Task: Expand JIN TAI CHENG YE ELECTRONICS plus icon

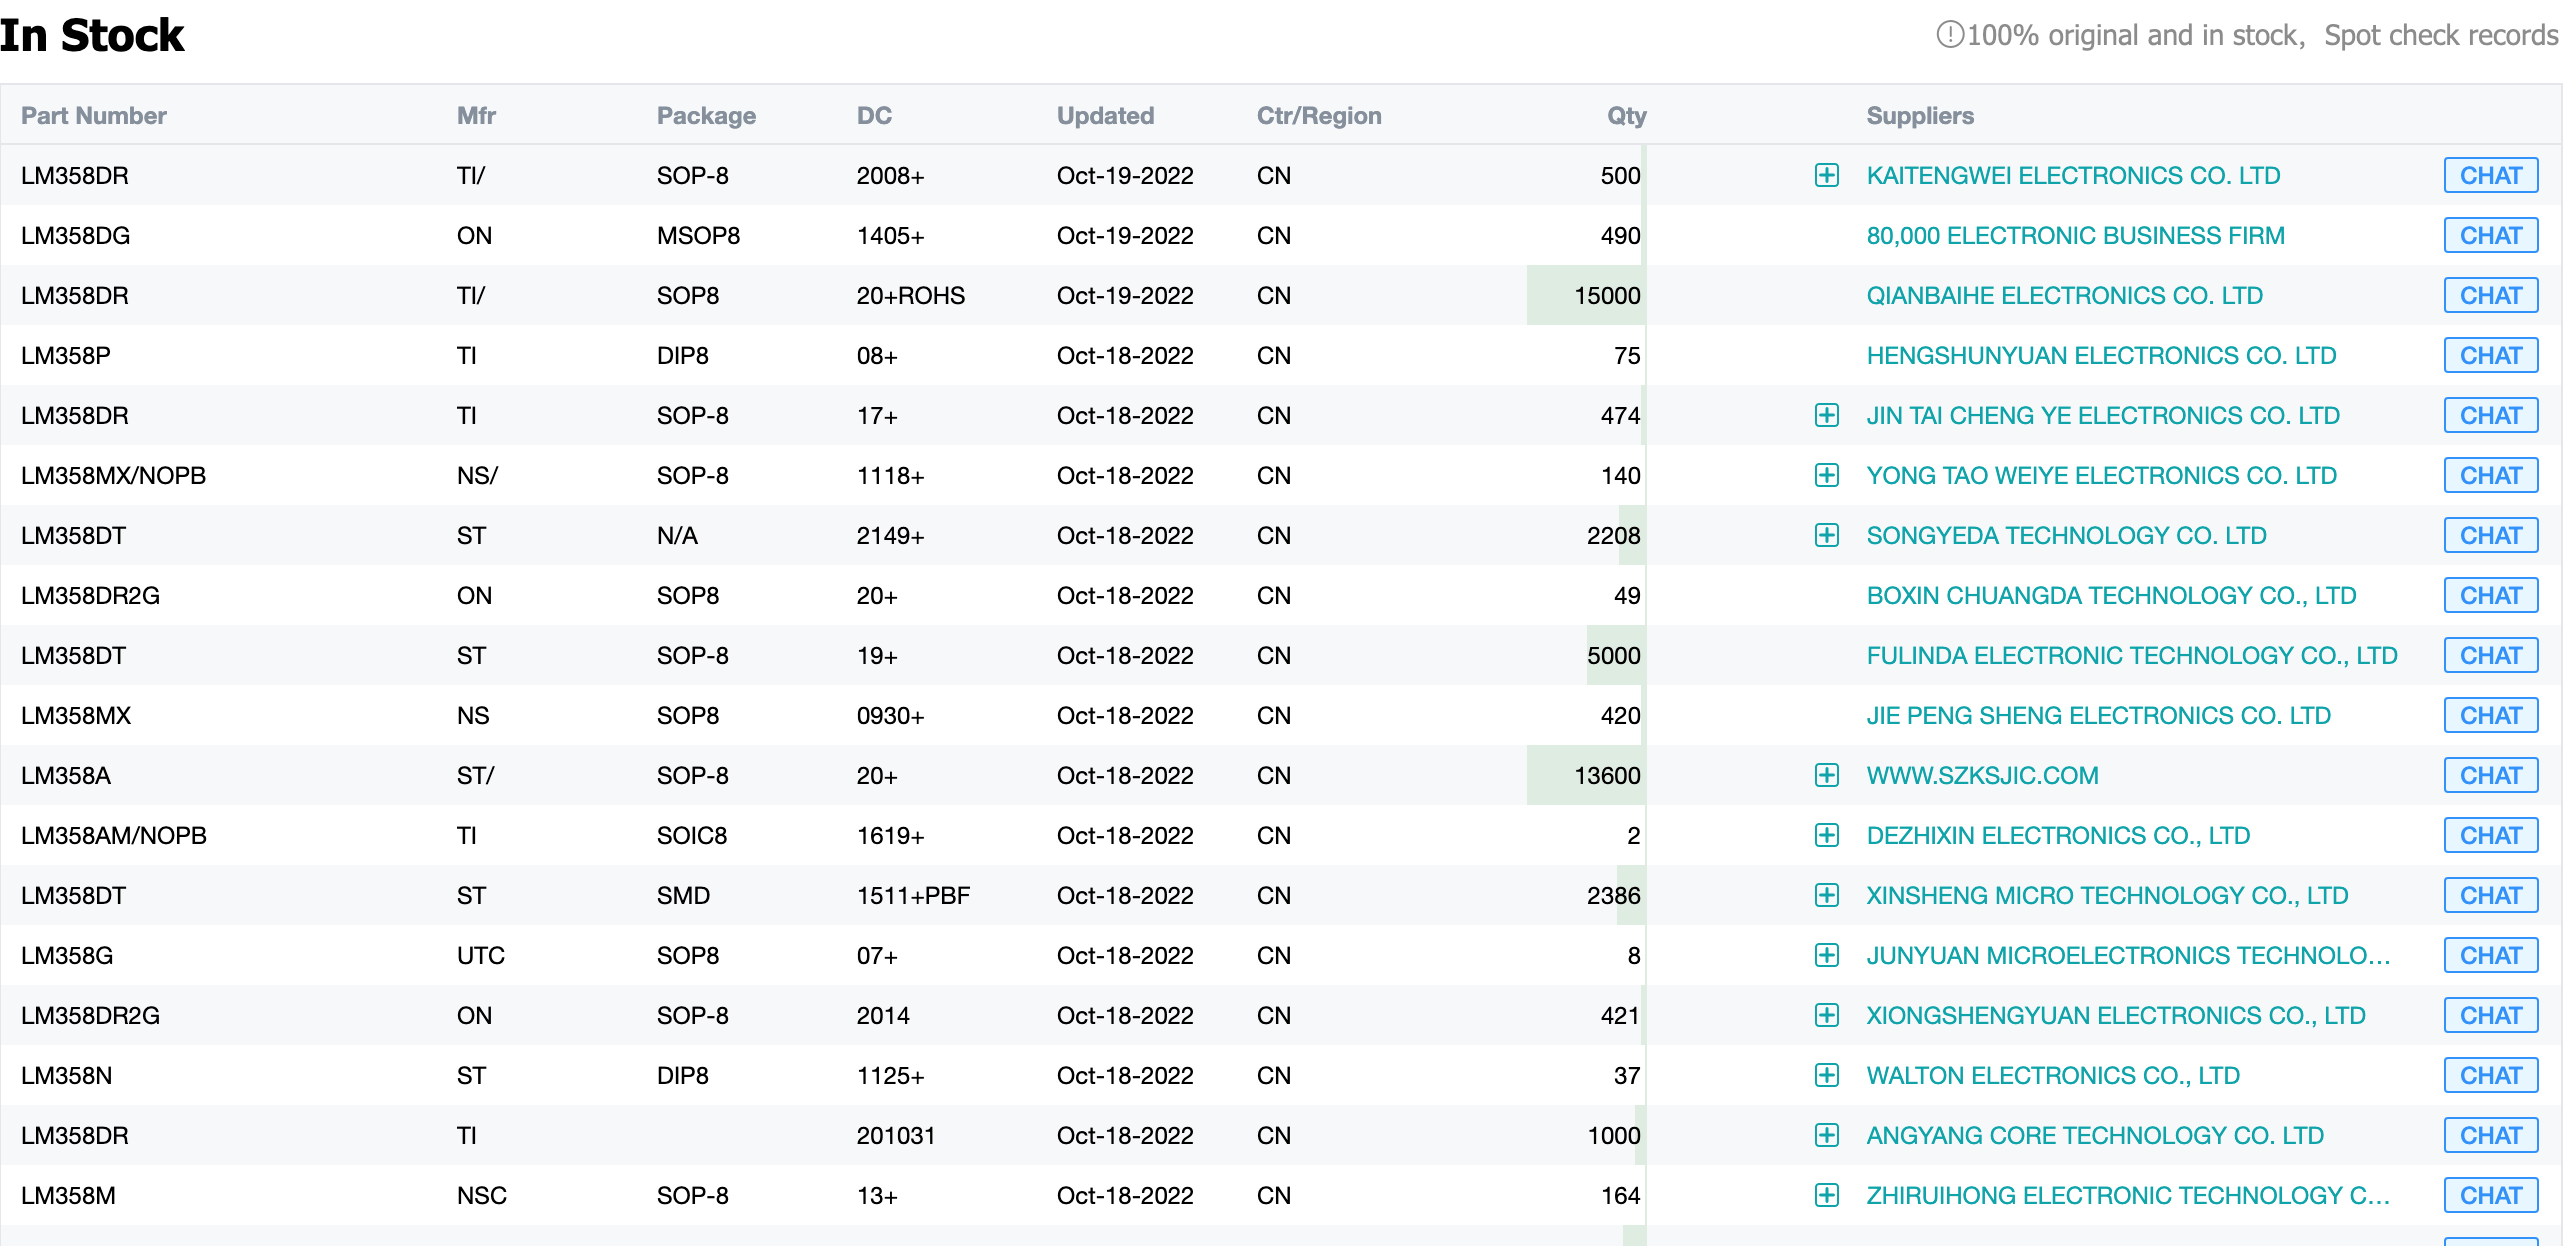Action: (1826, 415)
